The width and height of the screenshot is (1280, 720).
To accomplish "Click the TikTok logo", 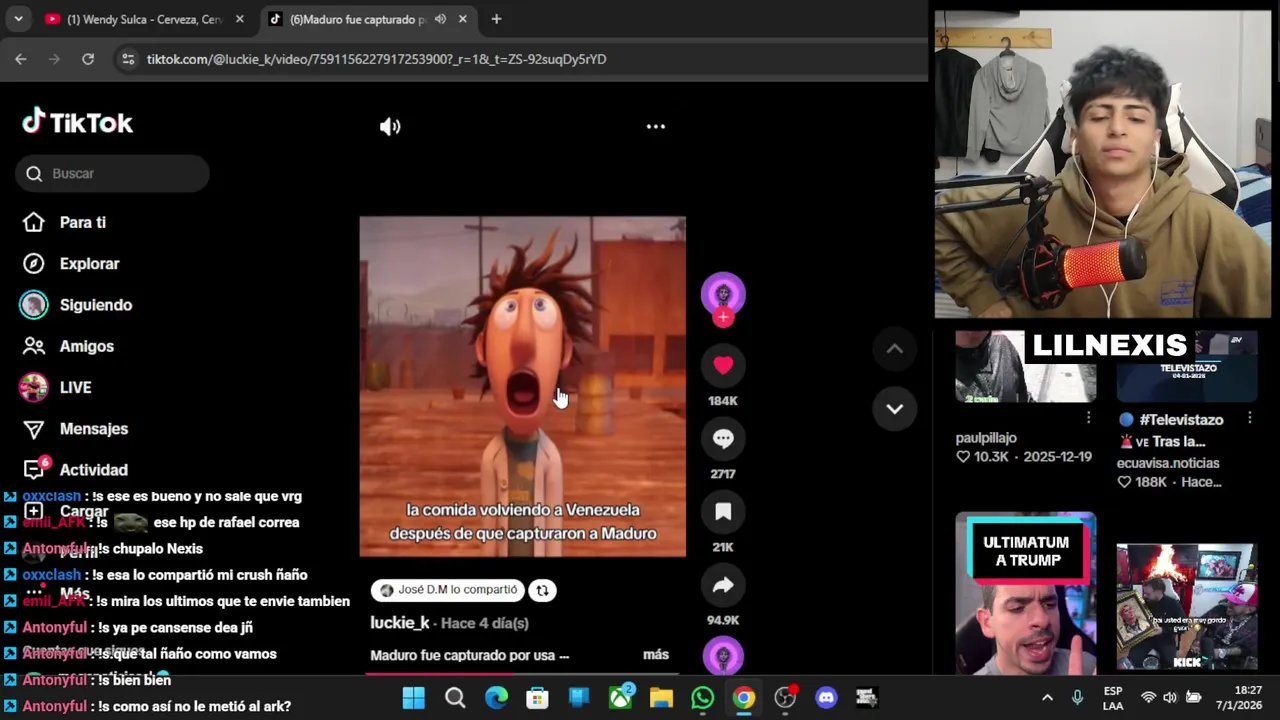I will point(78,122).
